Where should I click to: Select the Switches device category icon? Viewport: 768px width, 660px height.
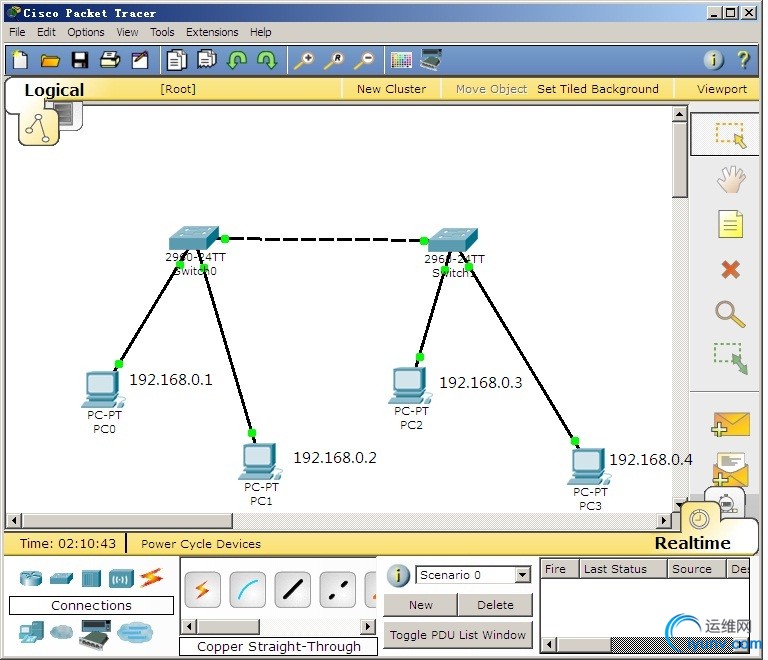(x=61, y=578)
